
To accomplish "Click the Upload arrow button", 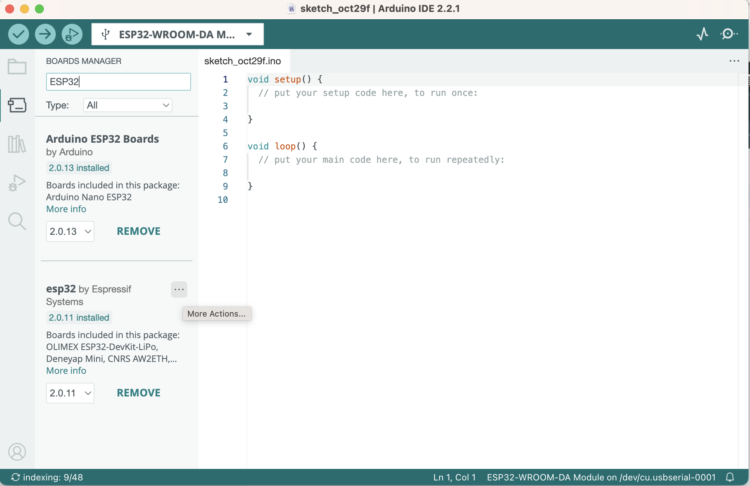I will (x=45, y=34).
